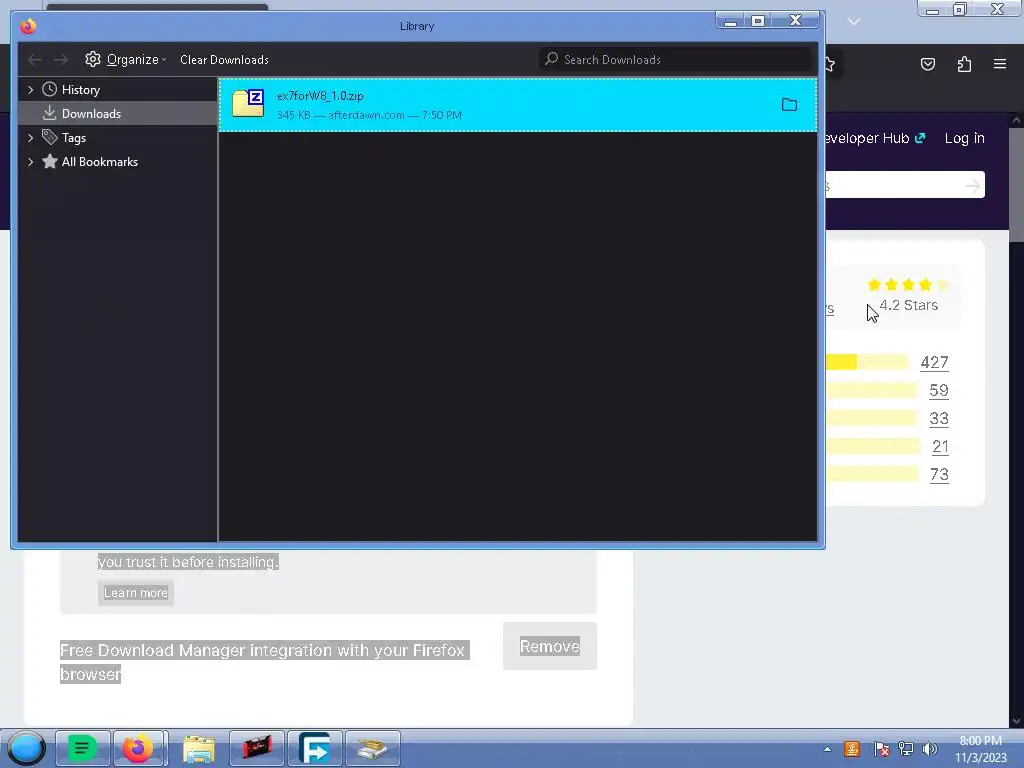
Task: Click the Log in link
Action: click(x=965, y=138)
